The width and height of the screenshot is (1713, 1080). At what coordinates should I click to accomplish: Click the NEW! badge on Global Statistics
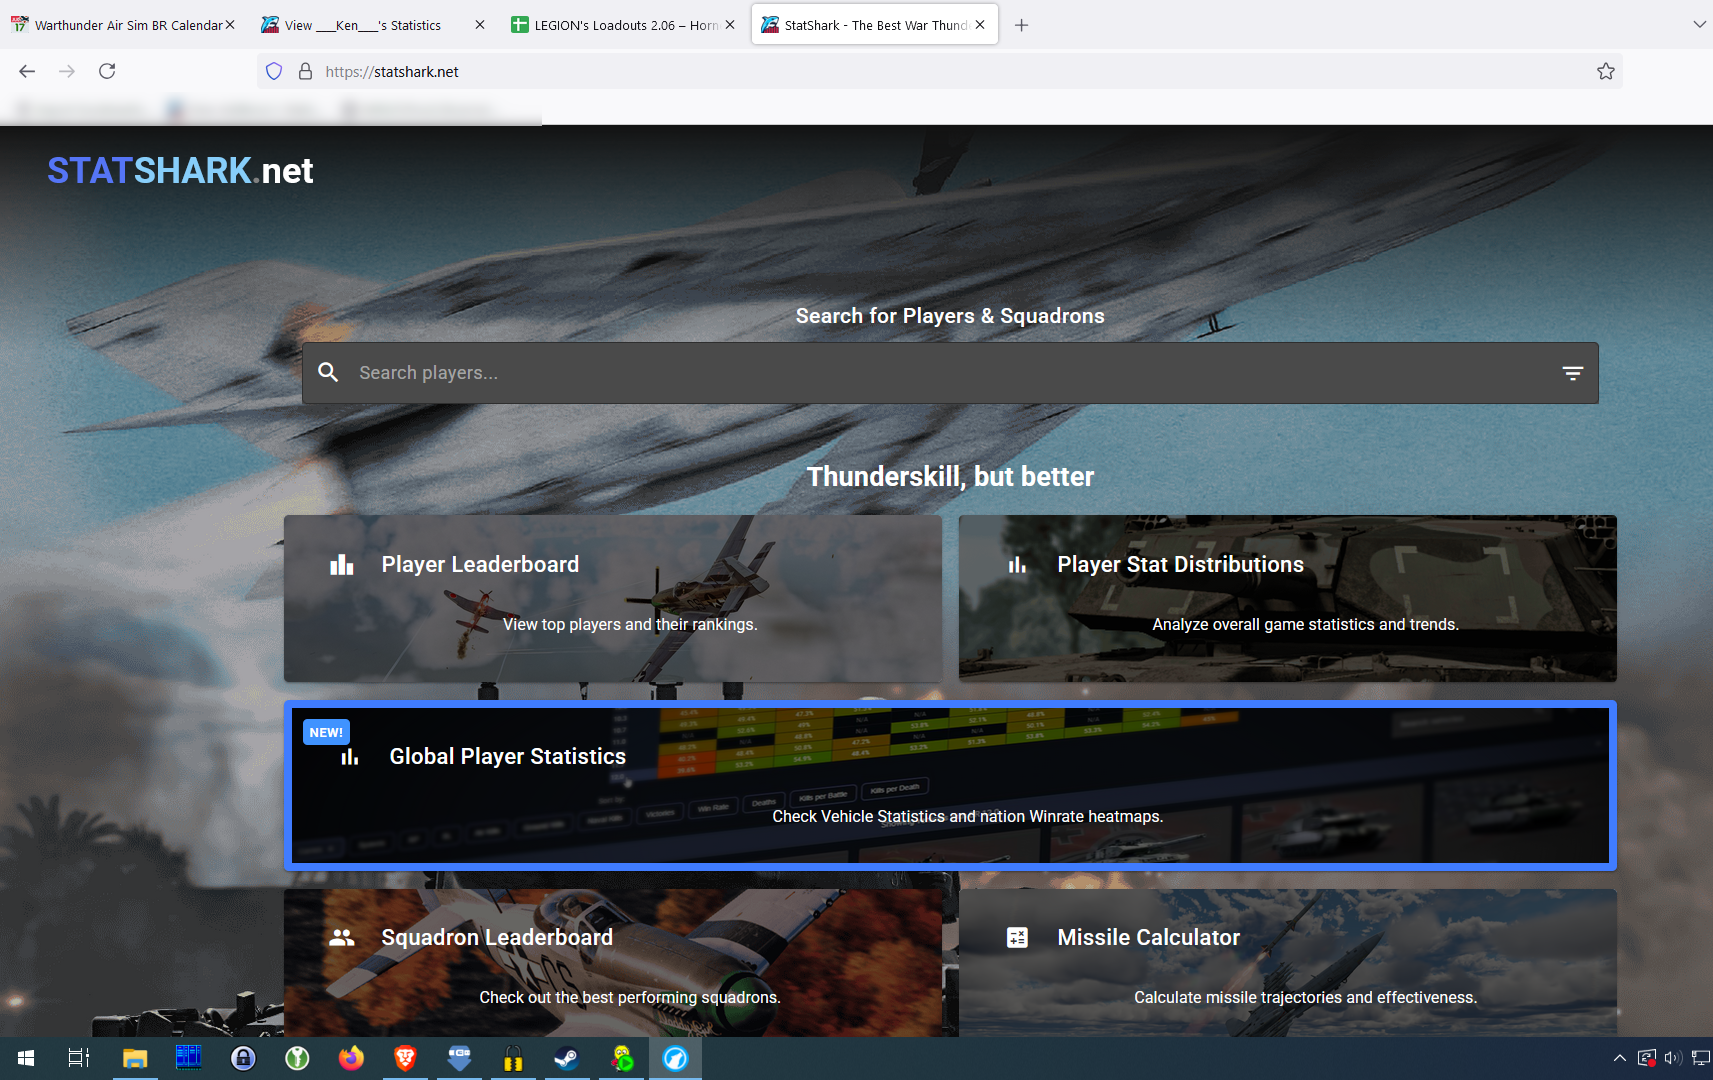point(326,732)
